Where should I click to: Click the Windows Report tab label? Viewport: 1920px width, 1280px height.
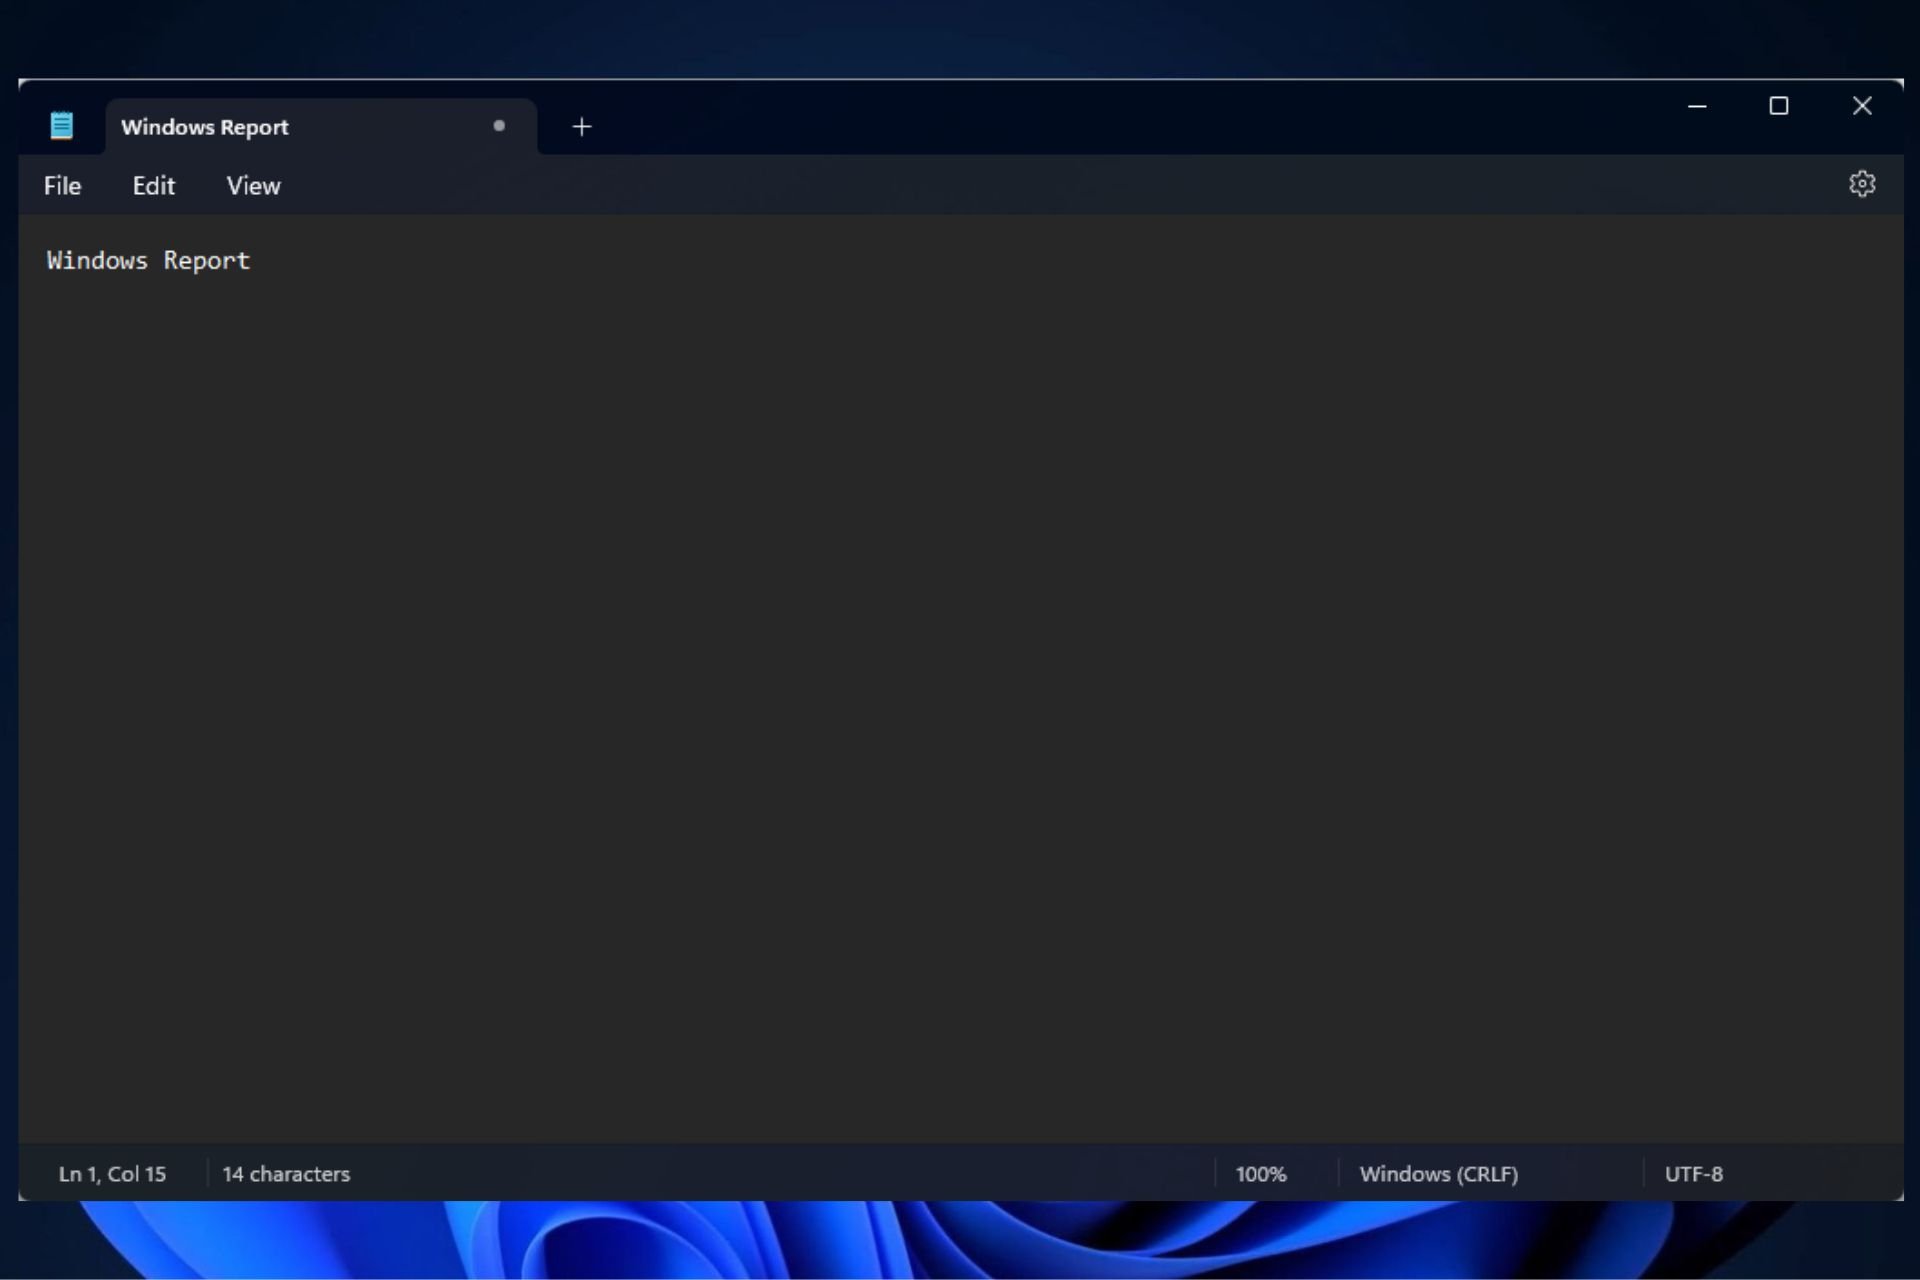204,126
